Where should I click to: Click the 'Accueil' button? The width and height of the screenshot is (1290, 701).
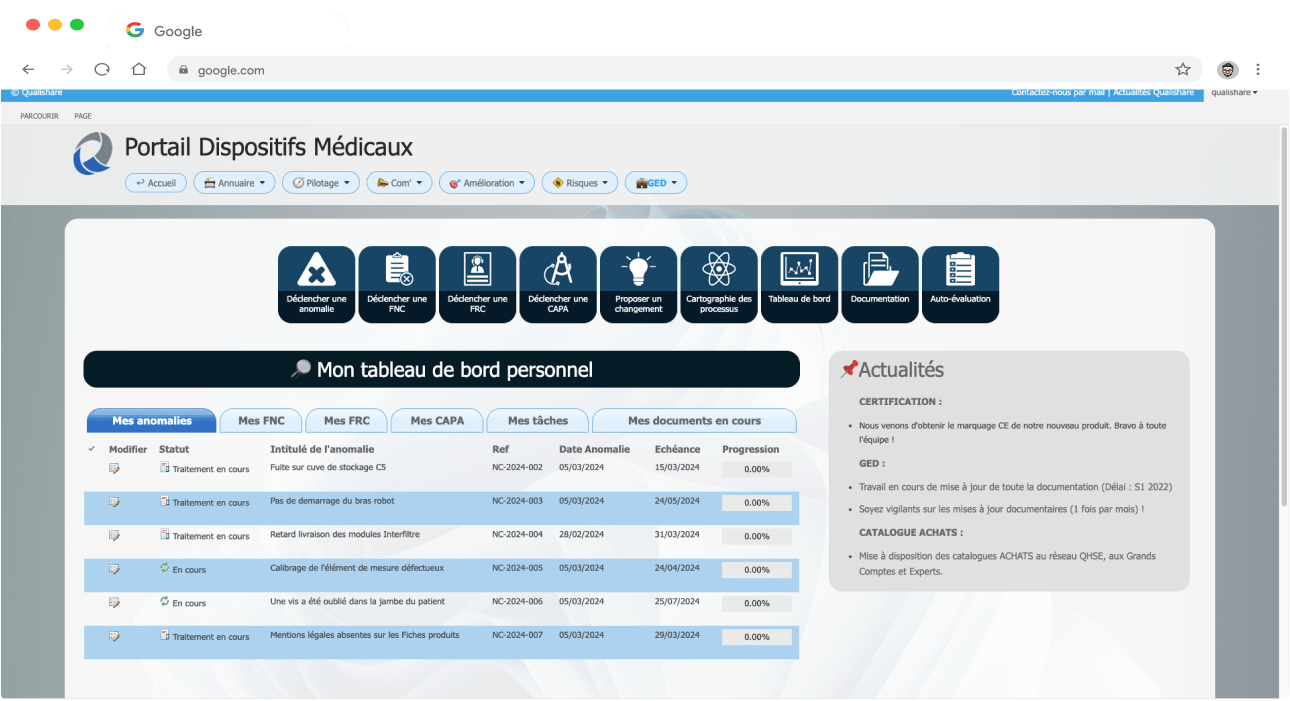155,182
